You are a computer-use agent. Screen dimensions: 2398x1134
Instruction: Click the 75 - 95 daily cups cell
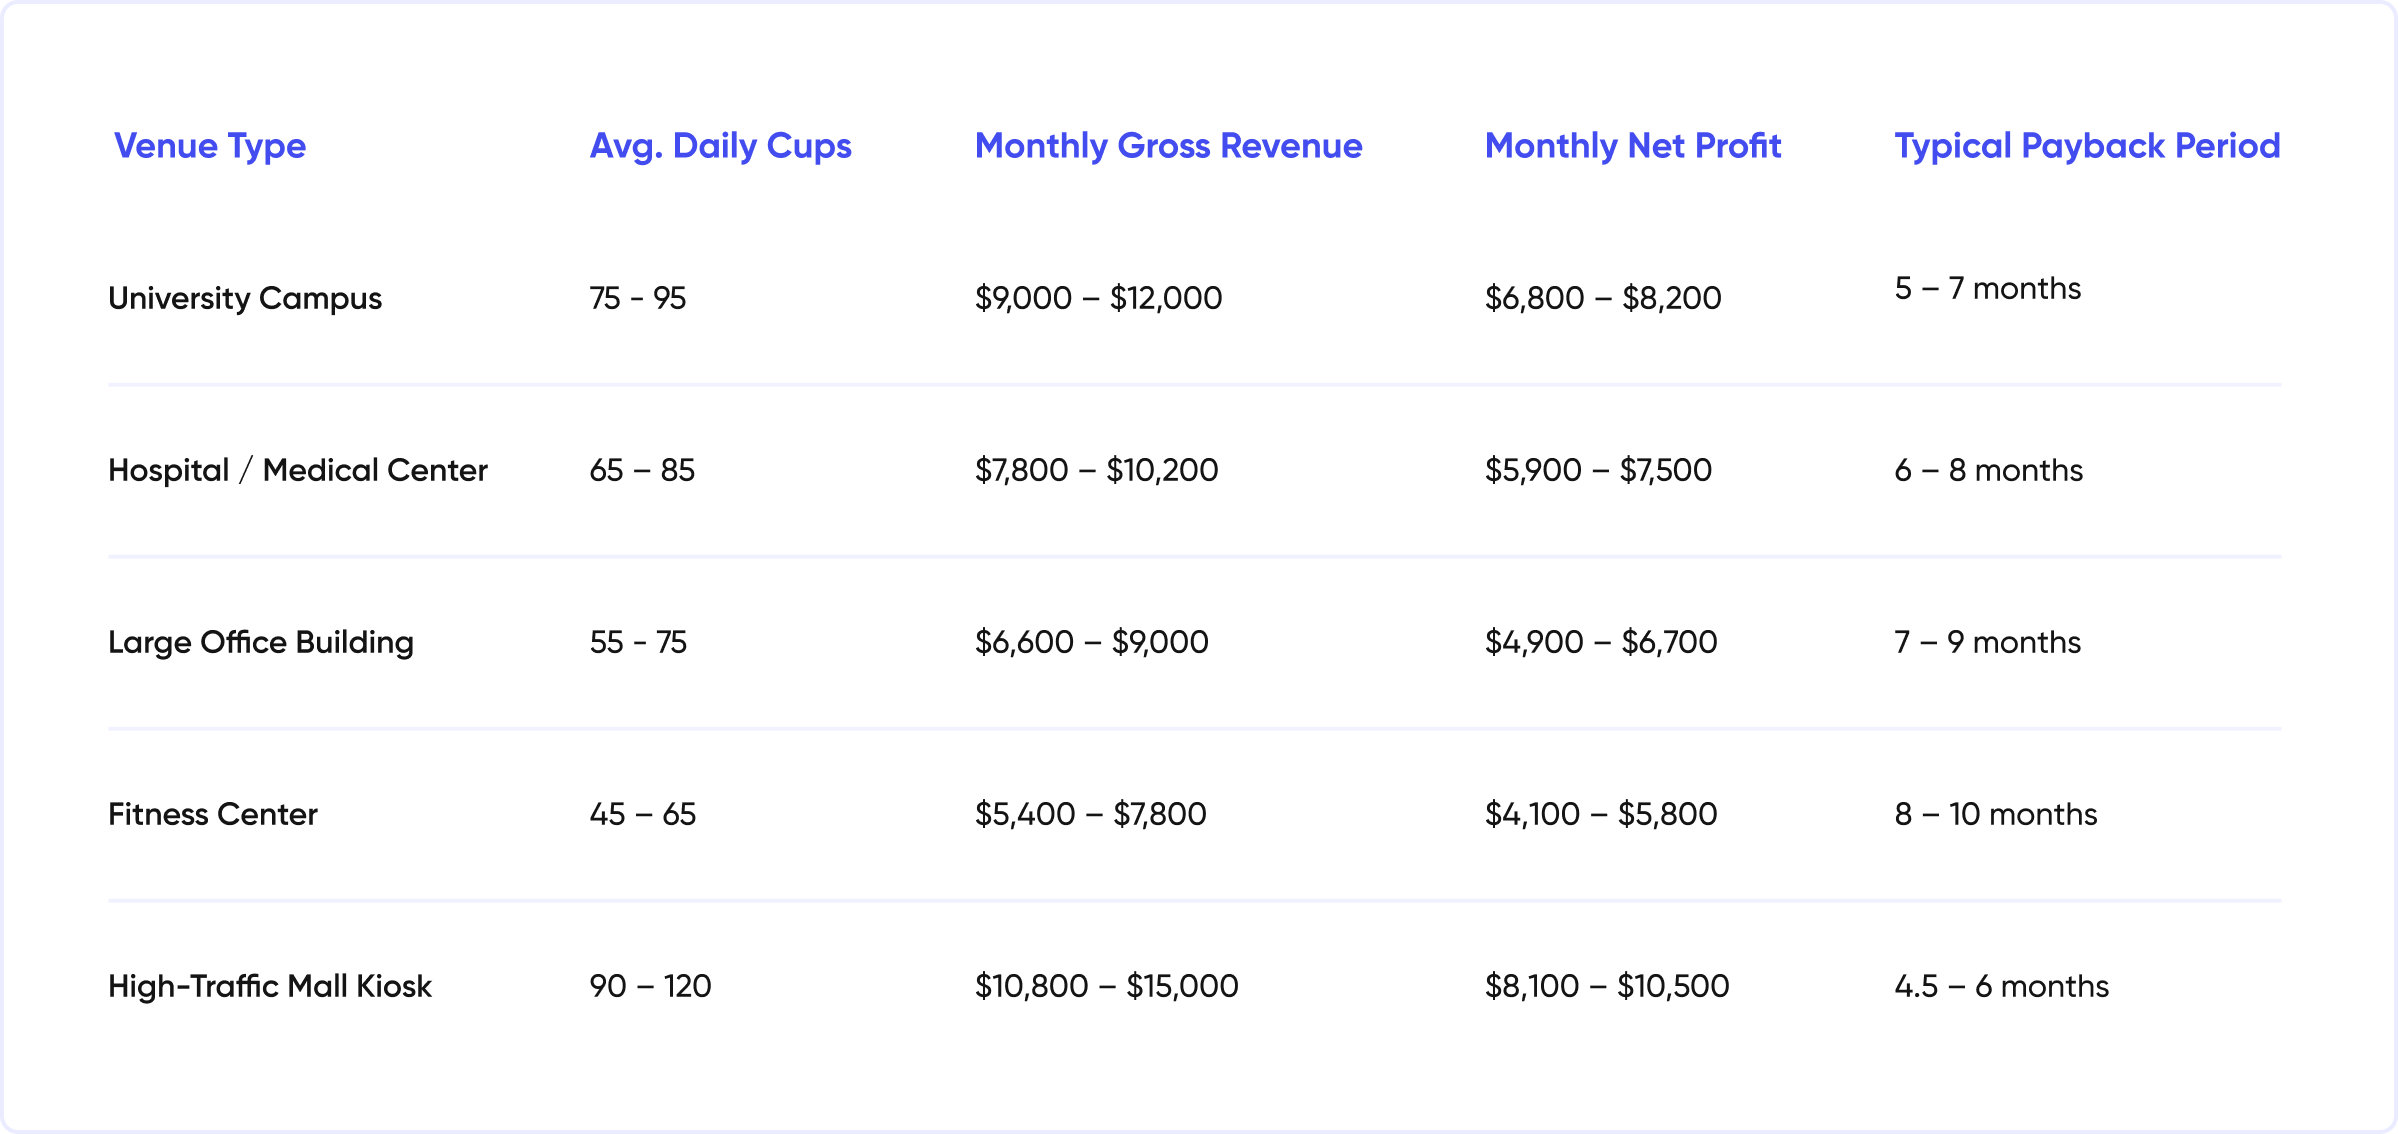638,298
